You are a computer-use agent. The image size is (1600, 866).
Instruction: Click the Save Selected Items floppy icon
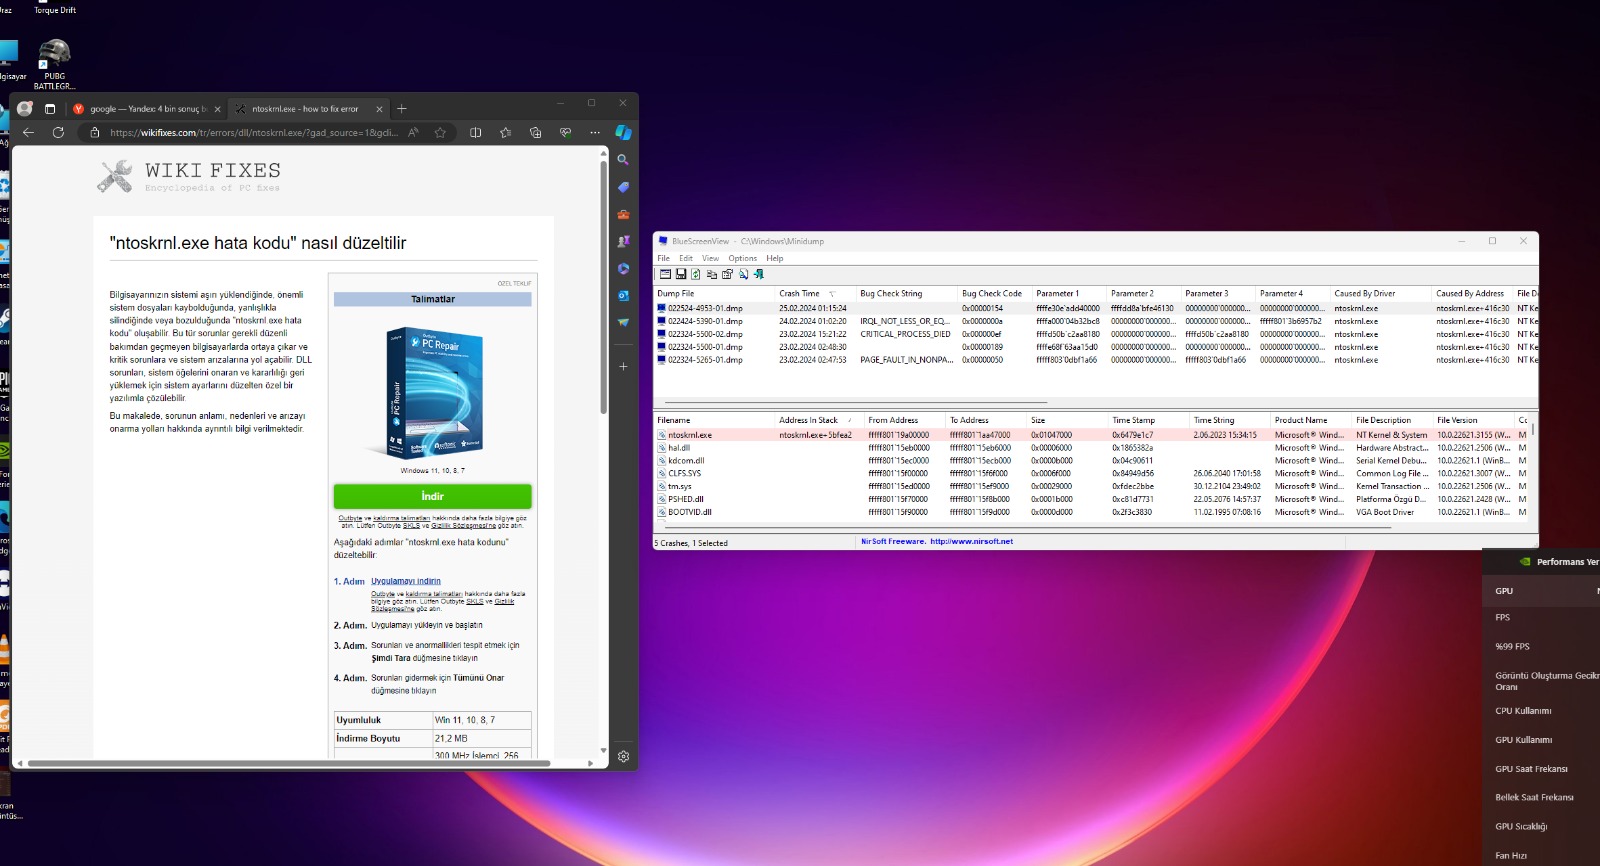[x=681, y=274]
